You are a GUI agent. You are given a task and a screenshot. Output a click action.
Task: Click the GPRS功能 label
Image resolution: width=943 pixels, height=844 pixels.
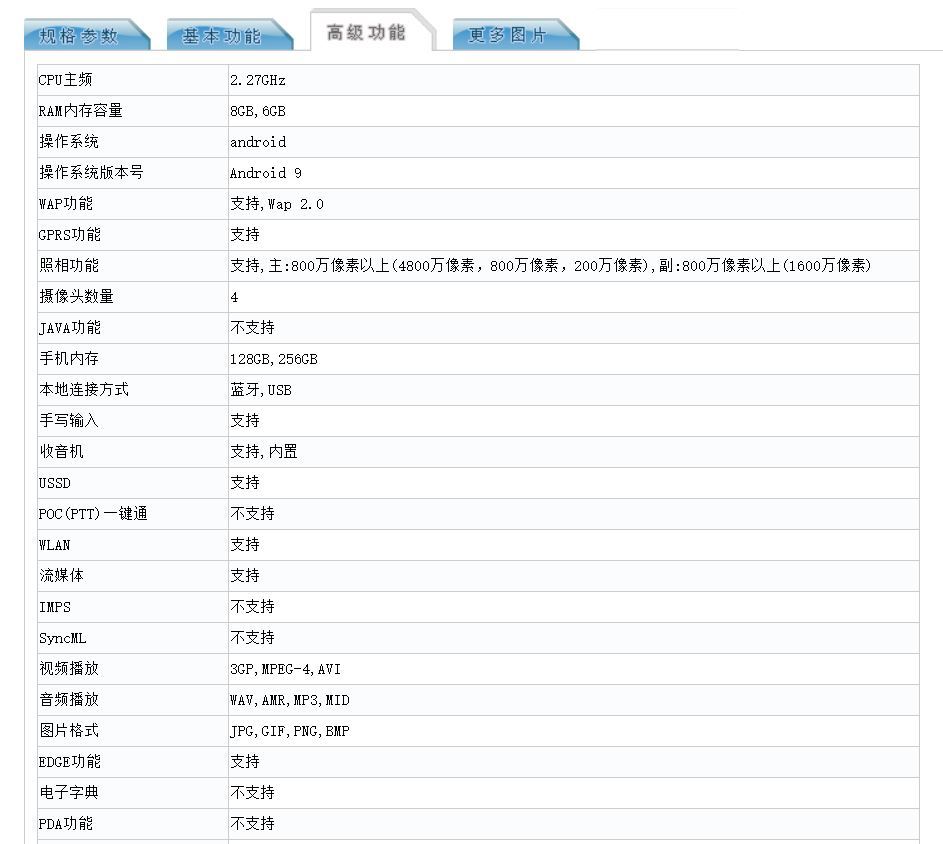pyautogui.click(x=69, y=235)
